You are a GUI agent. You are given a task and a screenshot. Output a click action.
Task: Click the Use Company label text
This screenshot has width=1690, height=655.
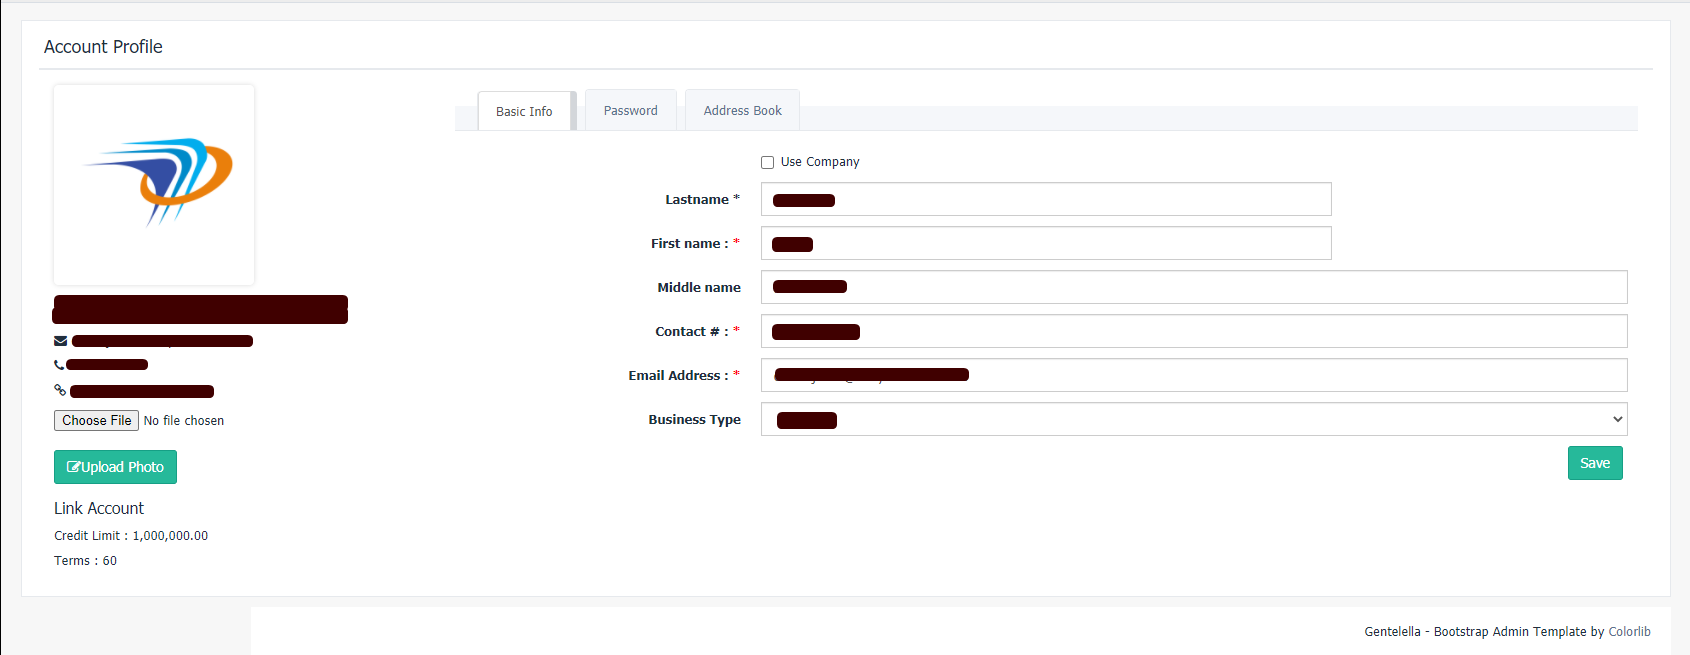point(820,162)
